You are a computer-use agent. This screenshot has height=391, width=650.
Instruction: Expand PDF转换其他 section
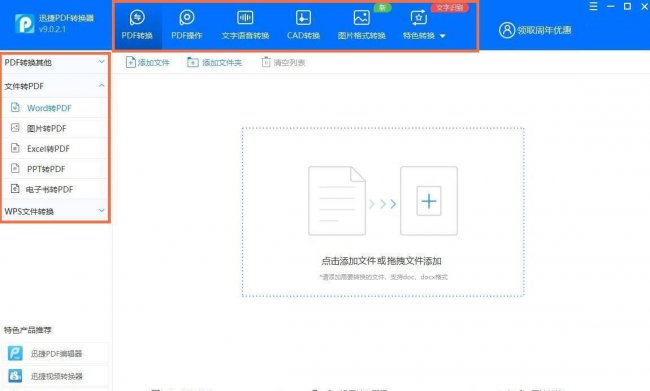55,63
